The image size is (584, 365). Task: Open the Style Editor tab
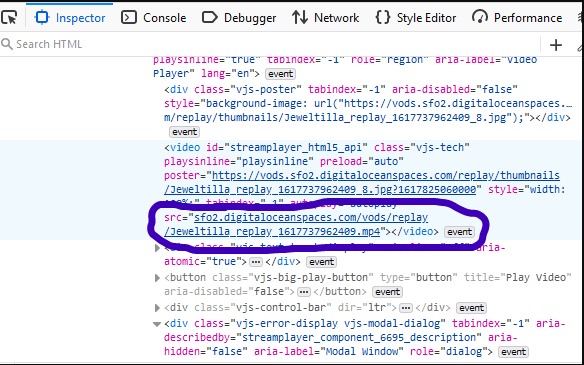pyautogui.click(x=416, y=18)
